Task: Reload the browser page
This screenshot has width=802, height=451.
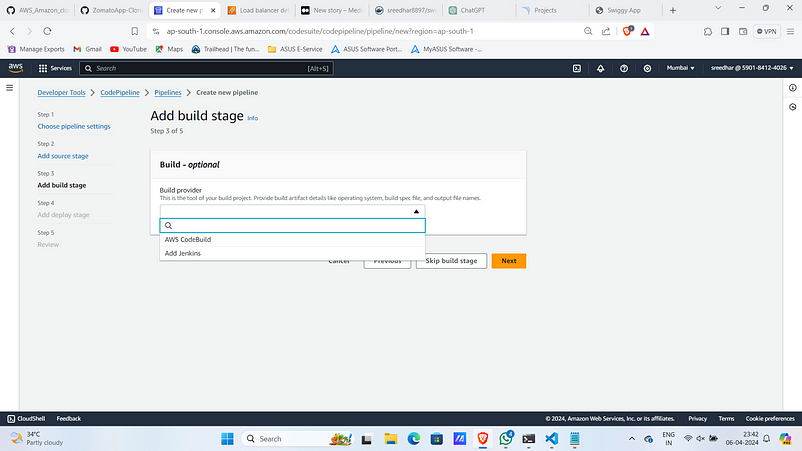Action: point(47,31)
